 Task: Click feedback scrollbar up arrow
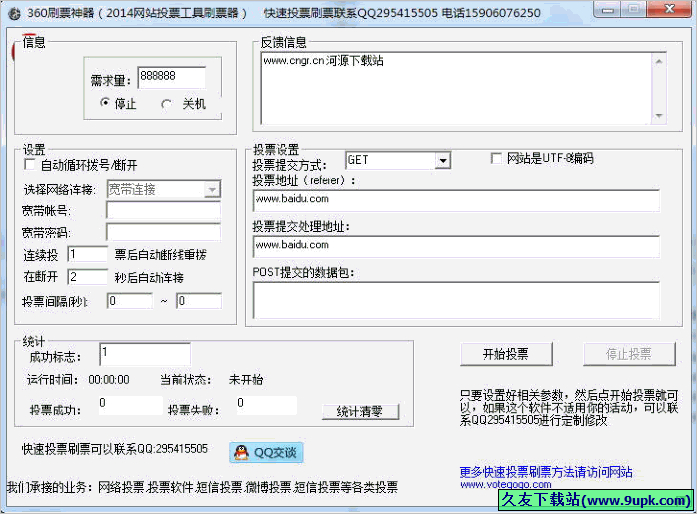pyautogui.click(x=659, y=61)
